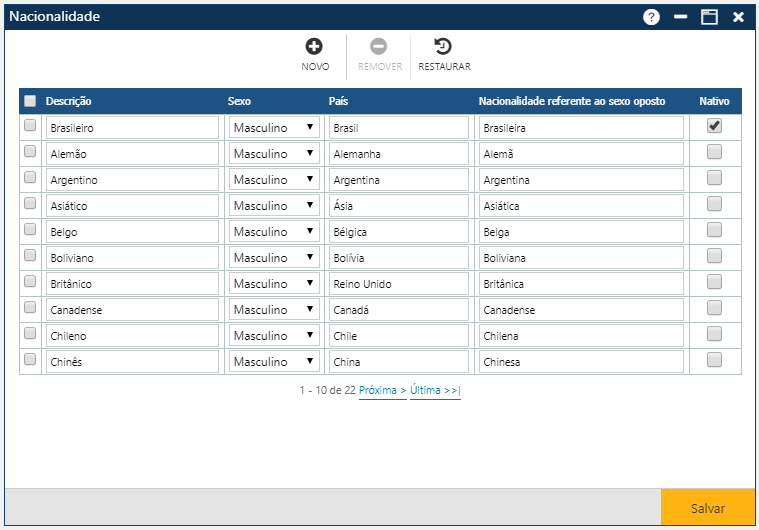
Task: Enable Nativo for the Chileno row
Action: click(714, 334)
